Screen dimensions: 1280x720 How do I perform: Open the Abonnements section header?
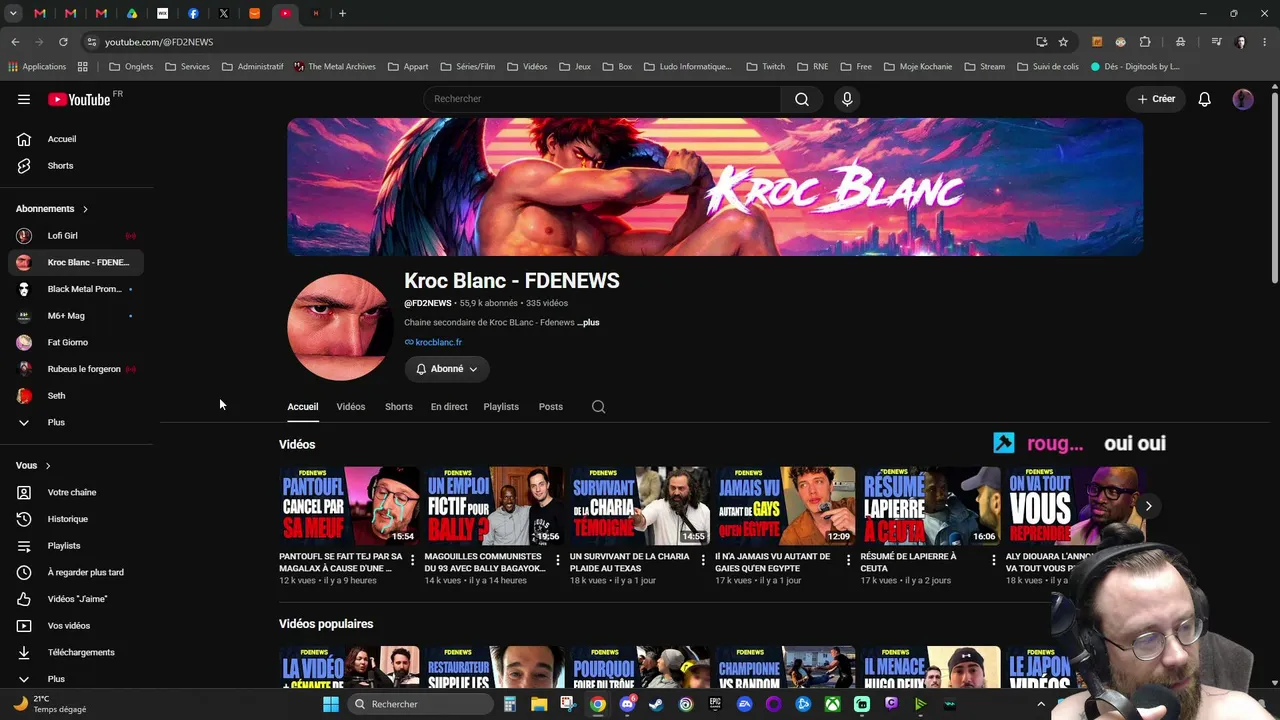tap(52, 209)
